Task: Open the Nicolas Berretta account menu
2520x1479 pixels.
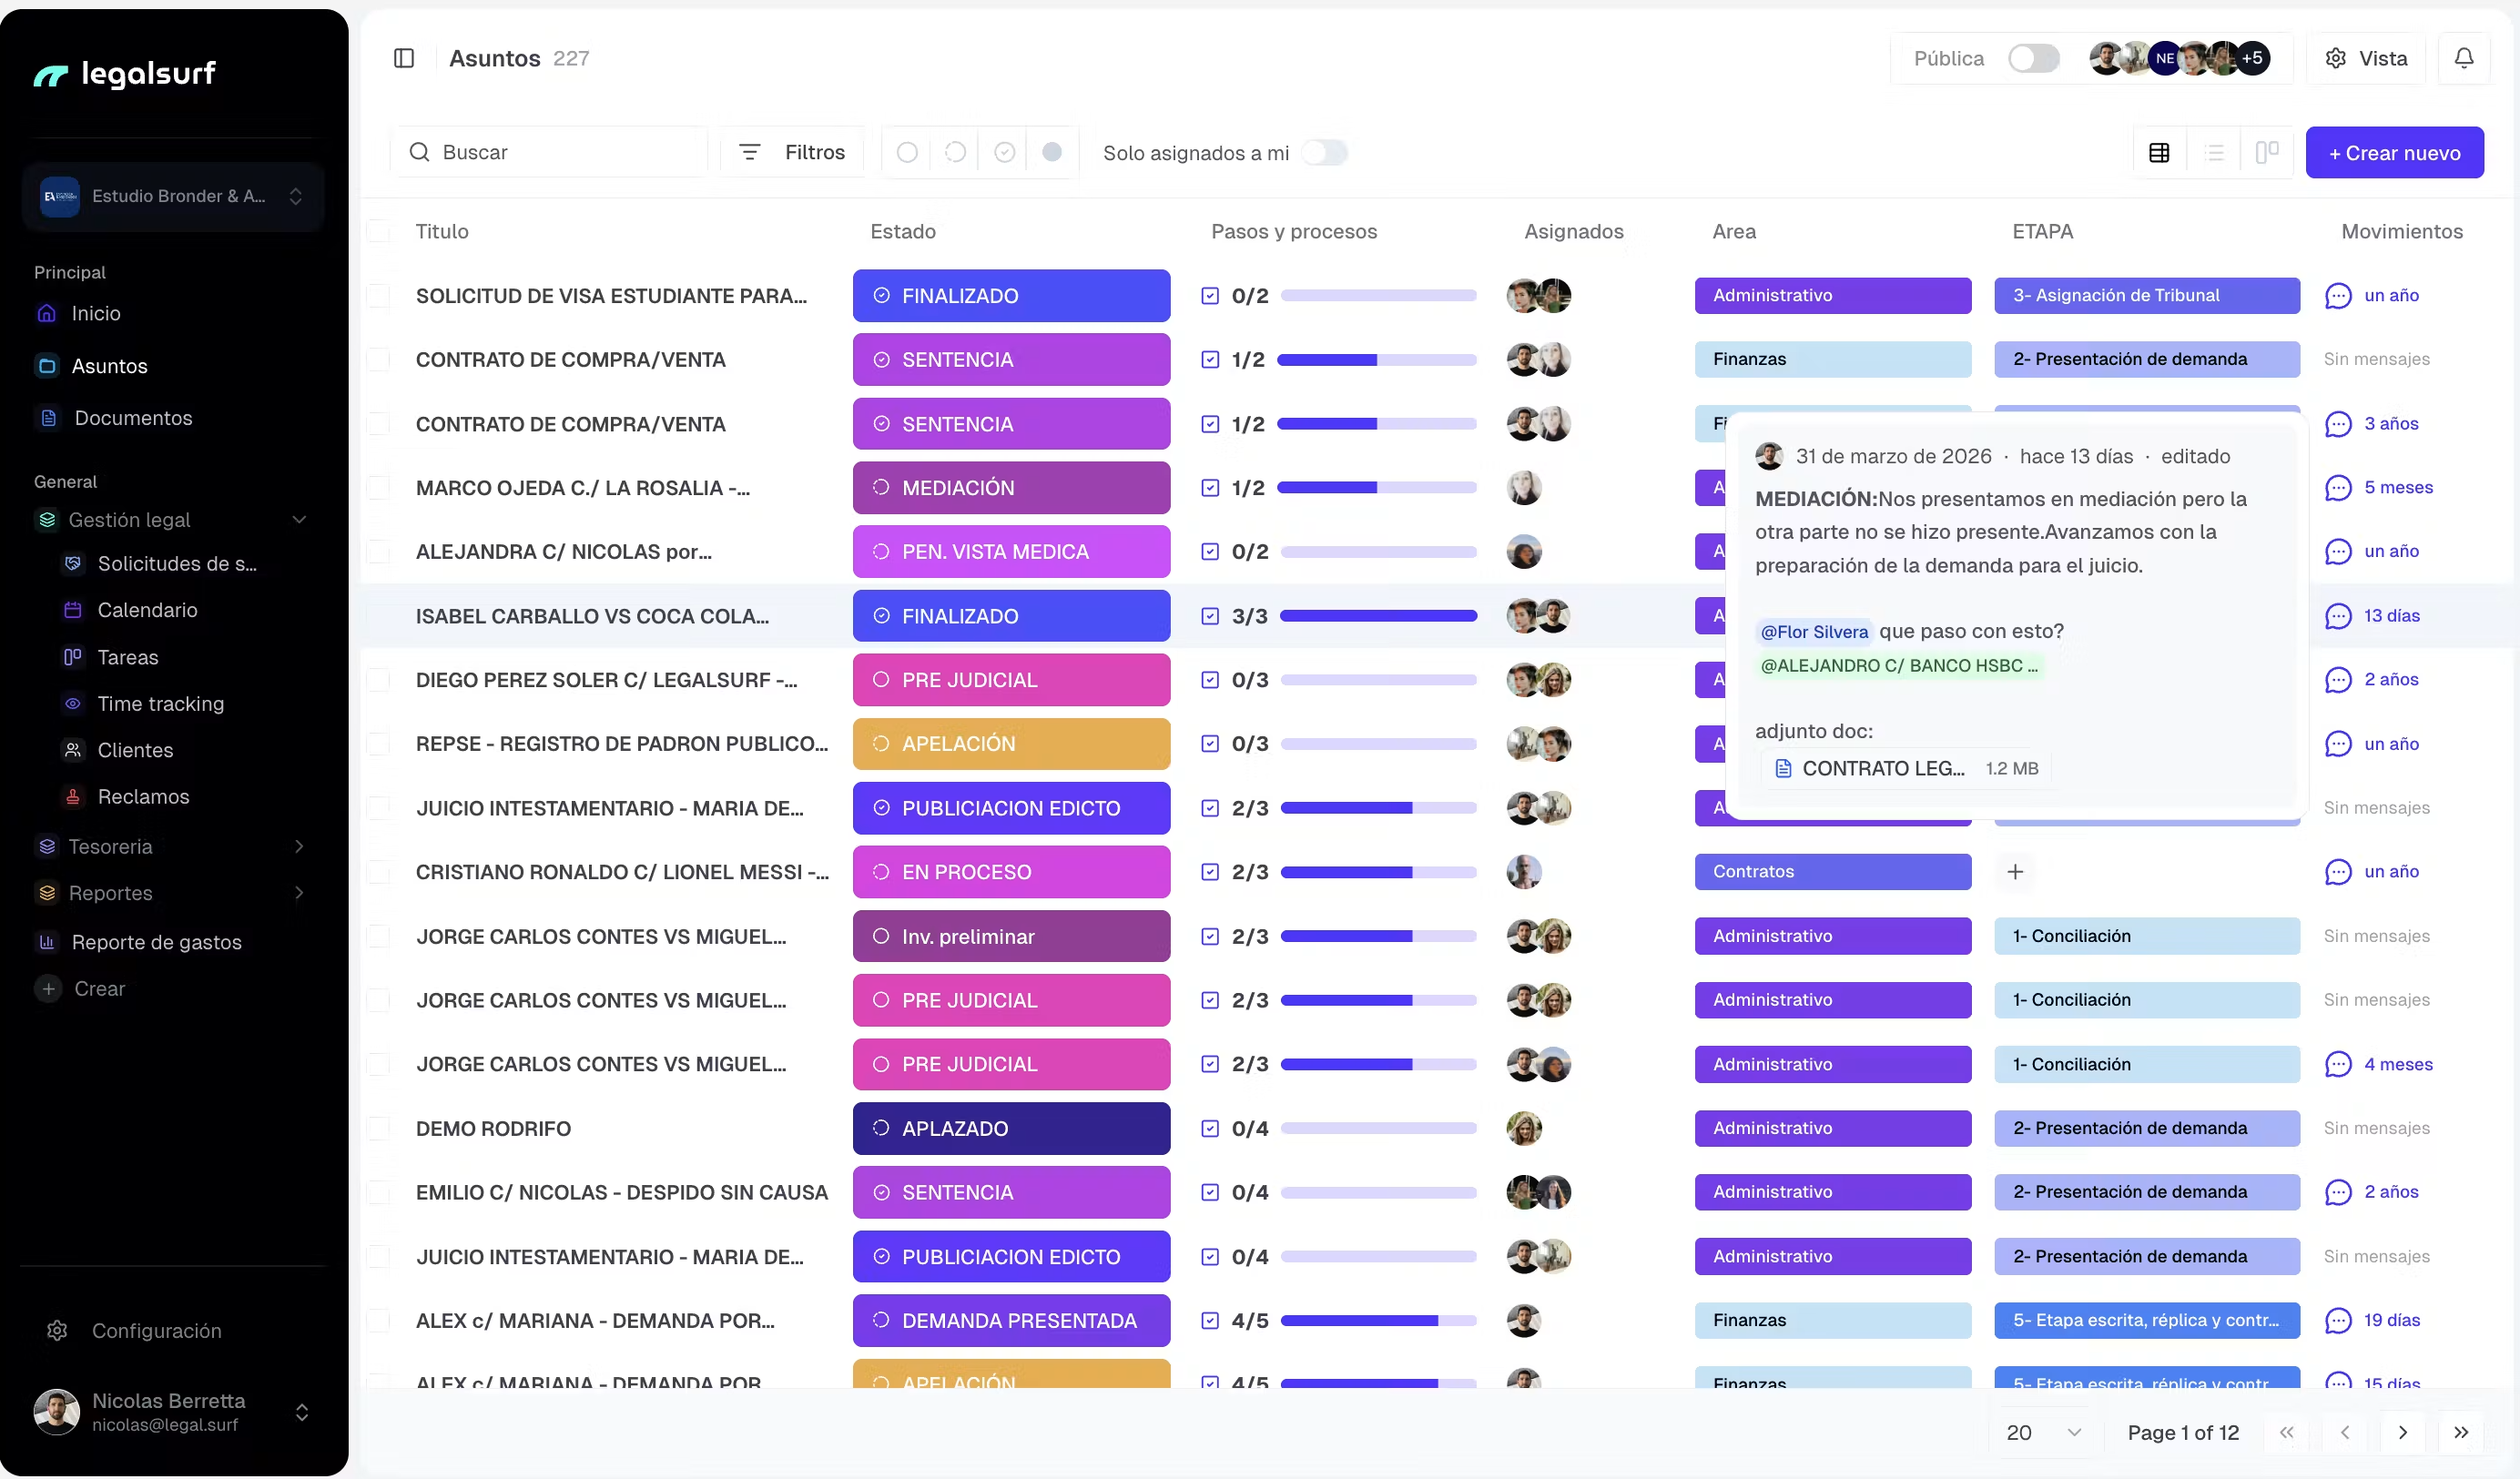Action: click(x=173, y=1412)
